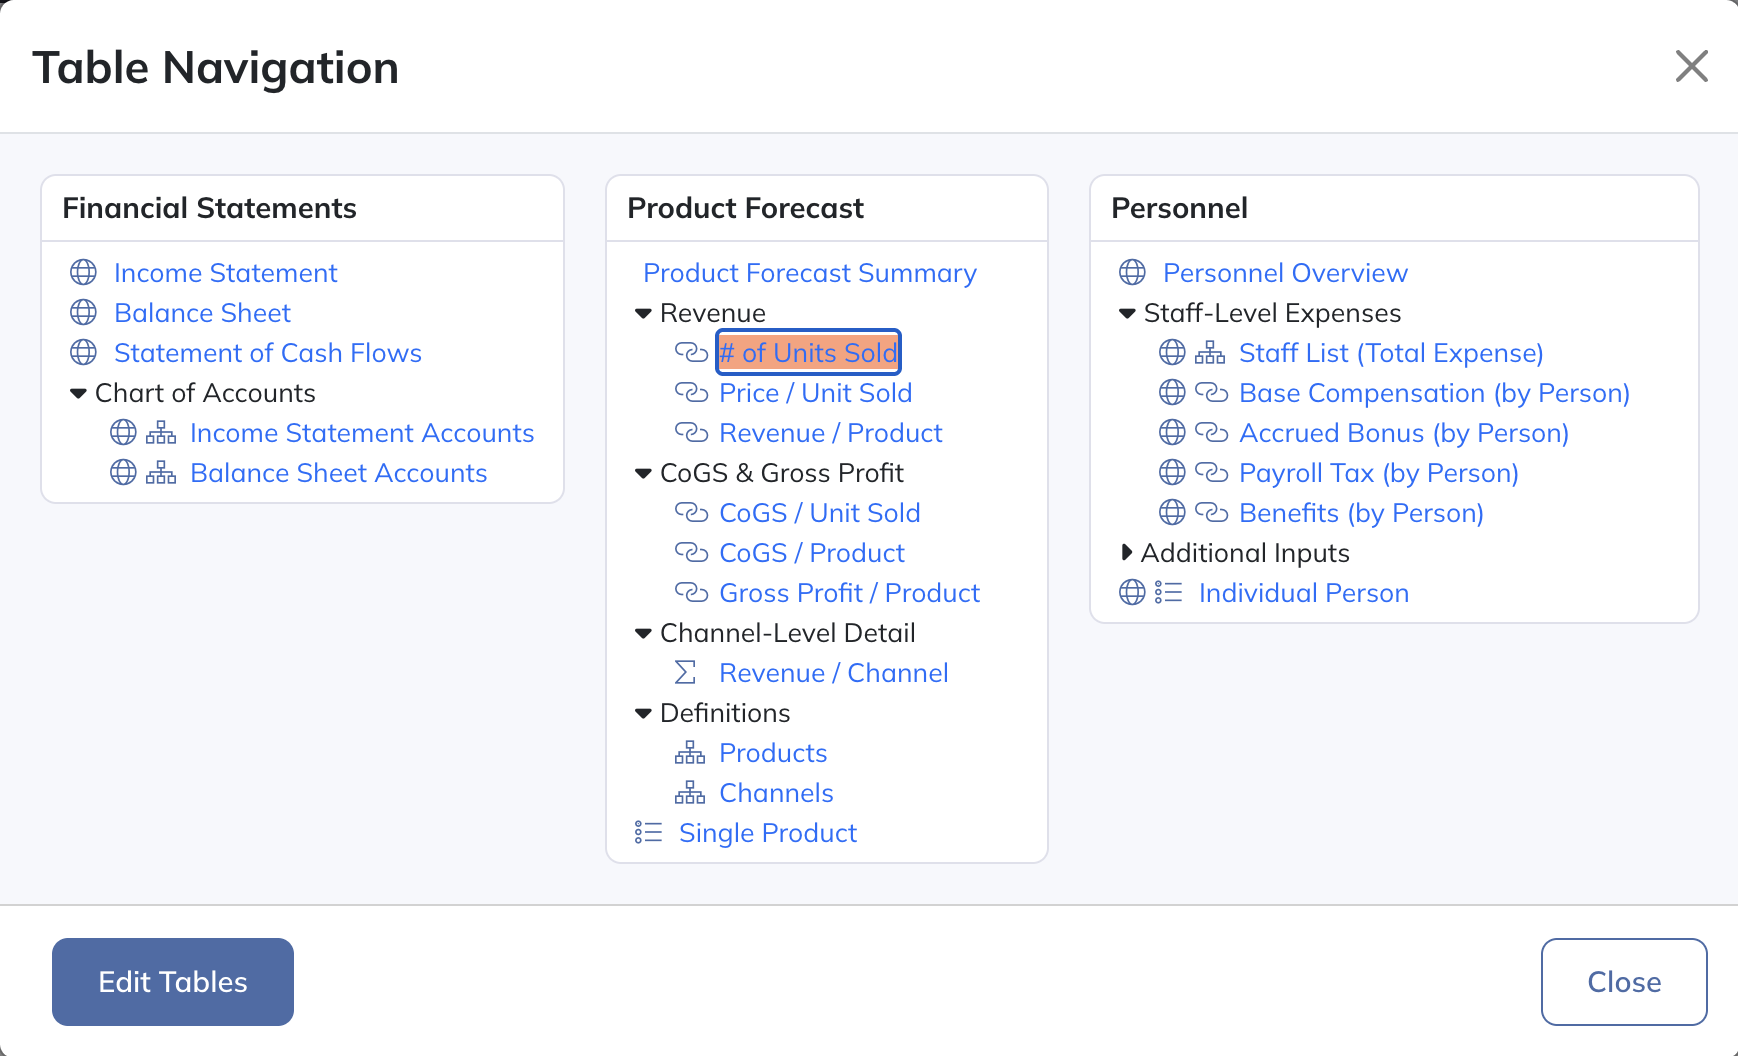Collapse the Definitions section arrow
Viewport: 1738px width, 1056px height.
click(x=643, y=714)
